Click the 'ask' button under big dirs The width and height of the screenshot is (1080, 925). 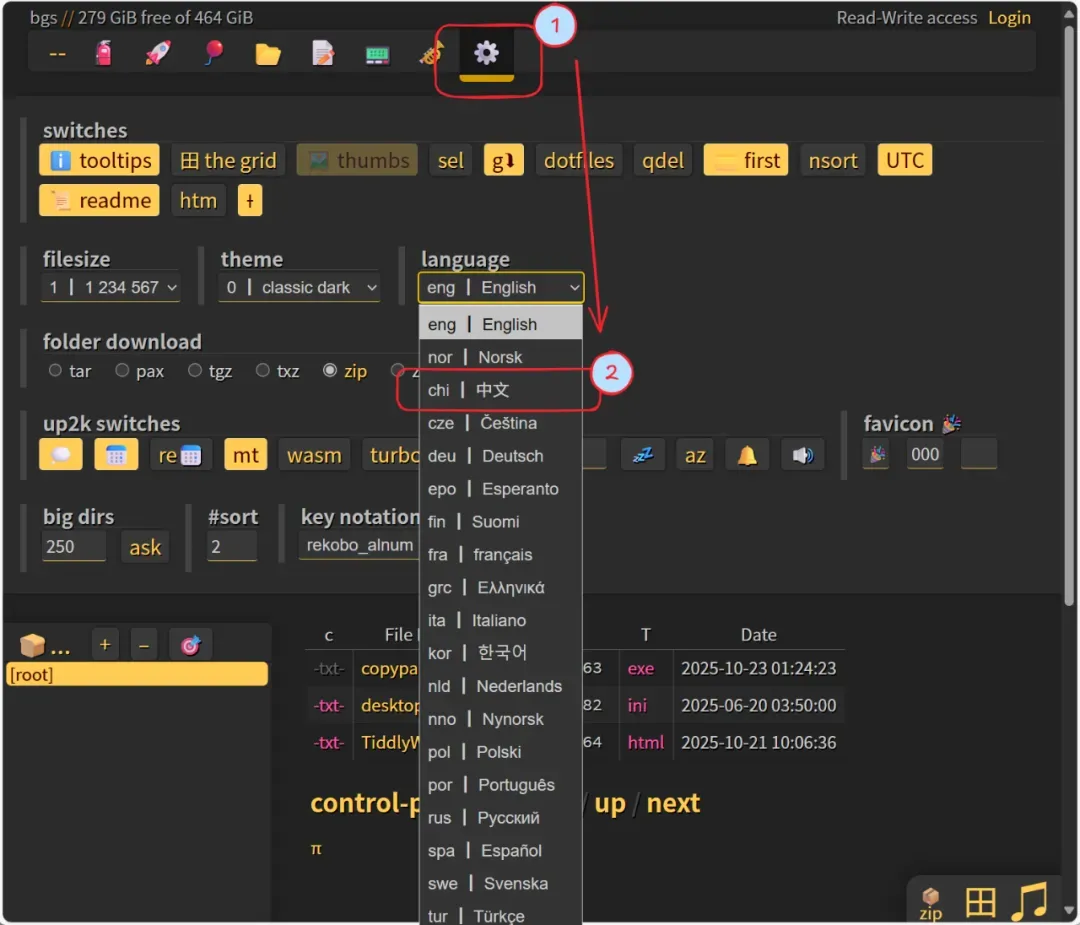click(145, 548)
